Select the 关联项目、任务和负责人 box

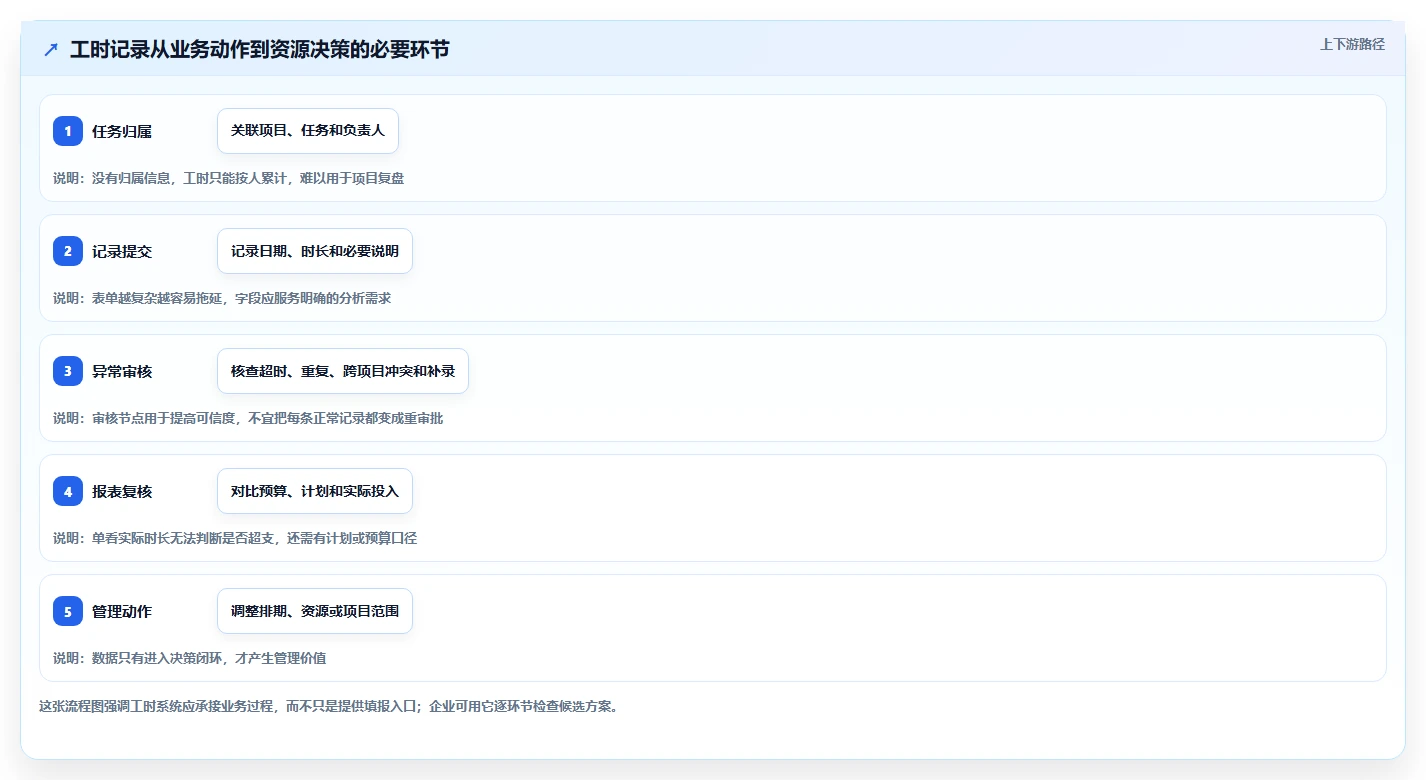coord(308,131)
